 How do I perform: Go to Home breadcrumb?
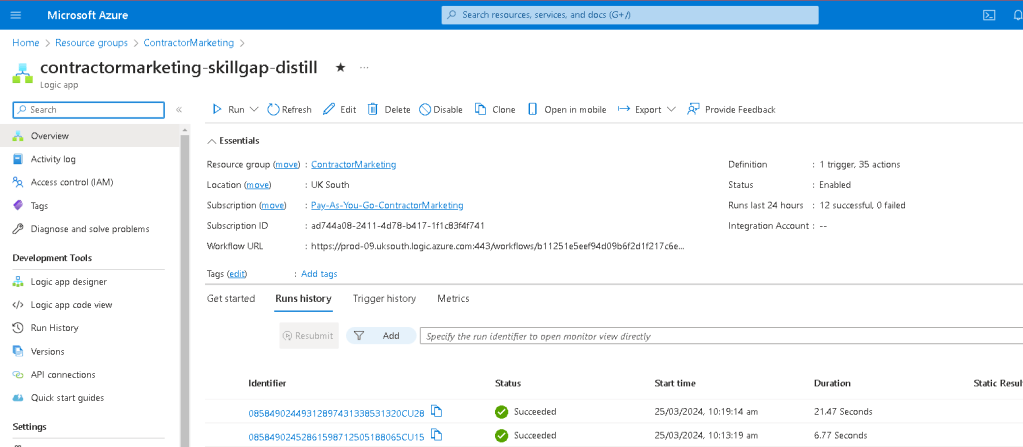click(25, 43)
